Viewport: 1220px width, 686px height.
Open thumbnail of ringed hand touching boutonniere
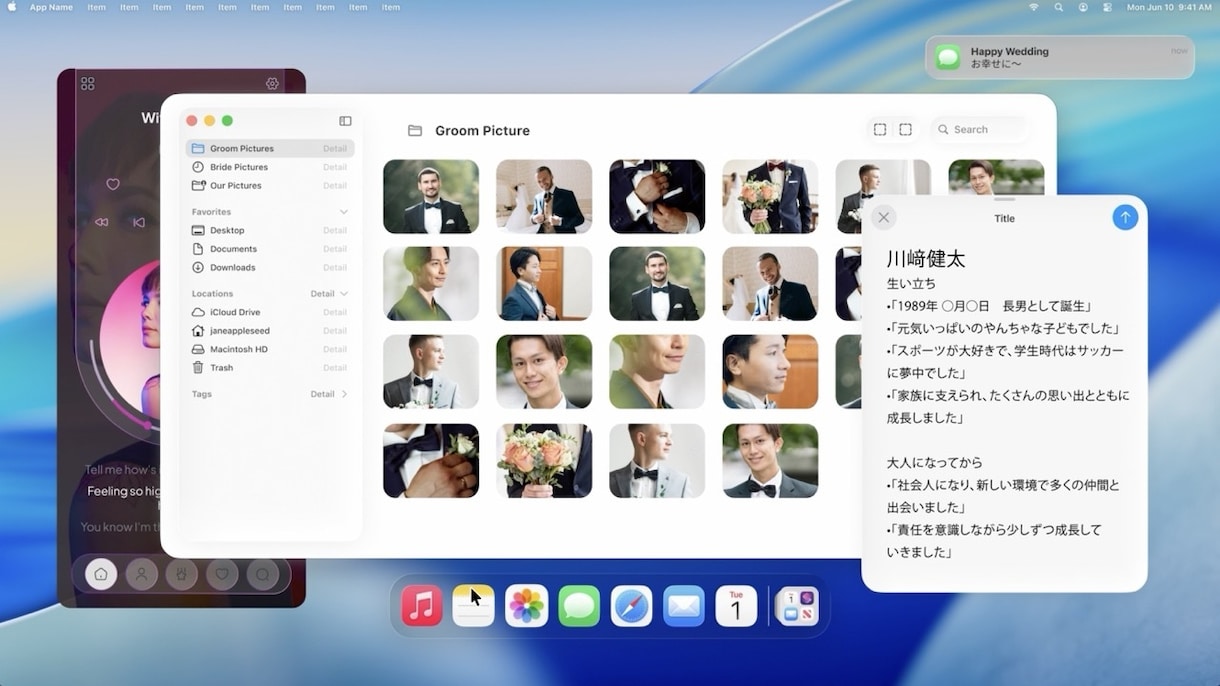coord(431,461)
